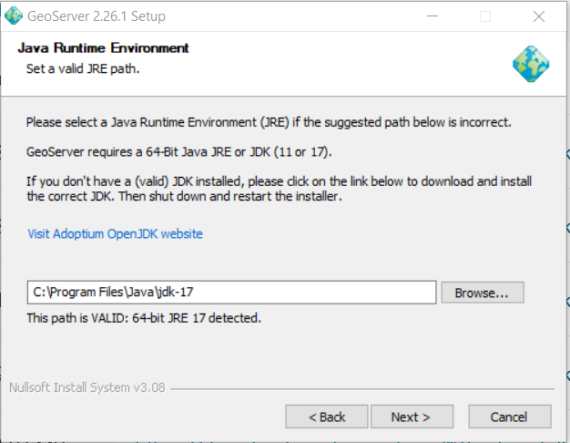This screenshot has width=570, height=443.
Task: Cancel the GeoServer installation
Action: coord(510,417)
